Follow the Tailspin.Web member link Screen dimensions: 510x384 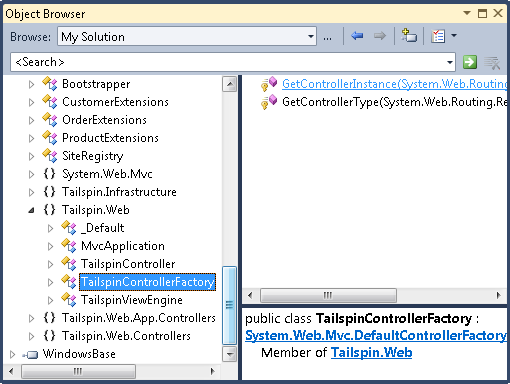coord(371,353)
